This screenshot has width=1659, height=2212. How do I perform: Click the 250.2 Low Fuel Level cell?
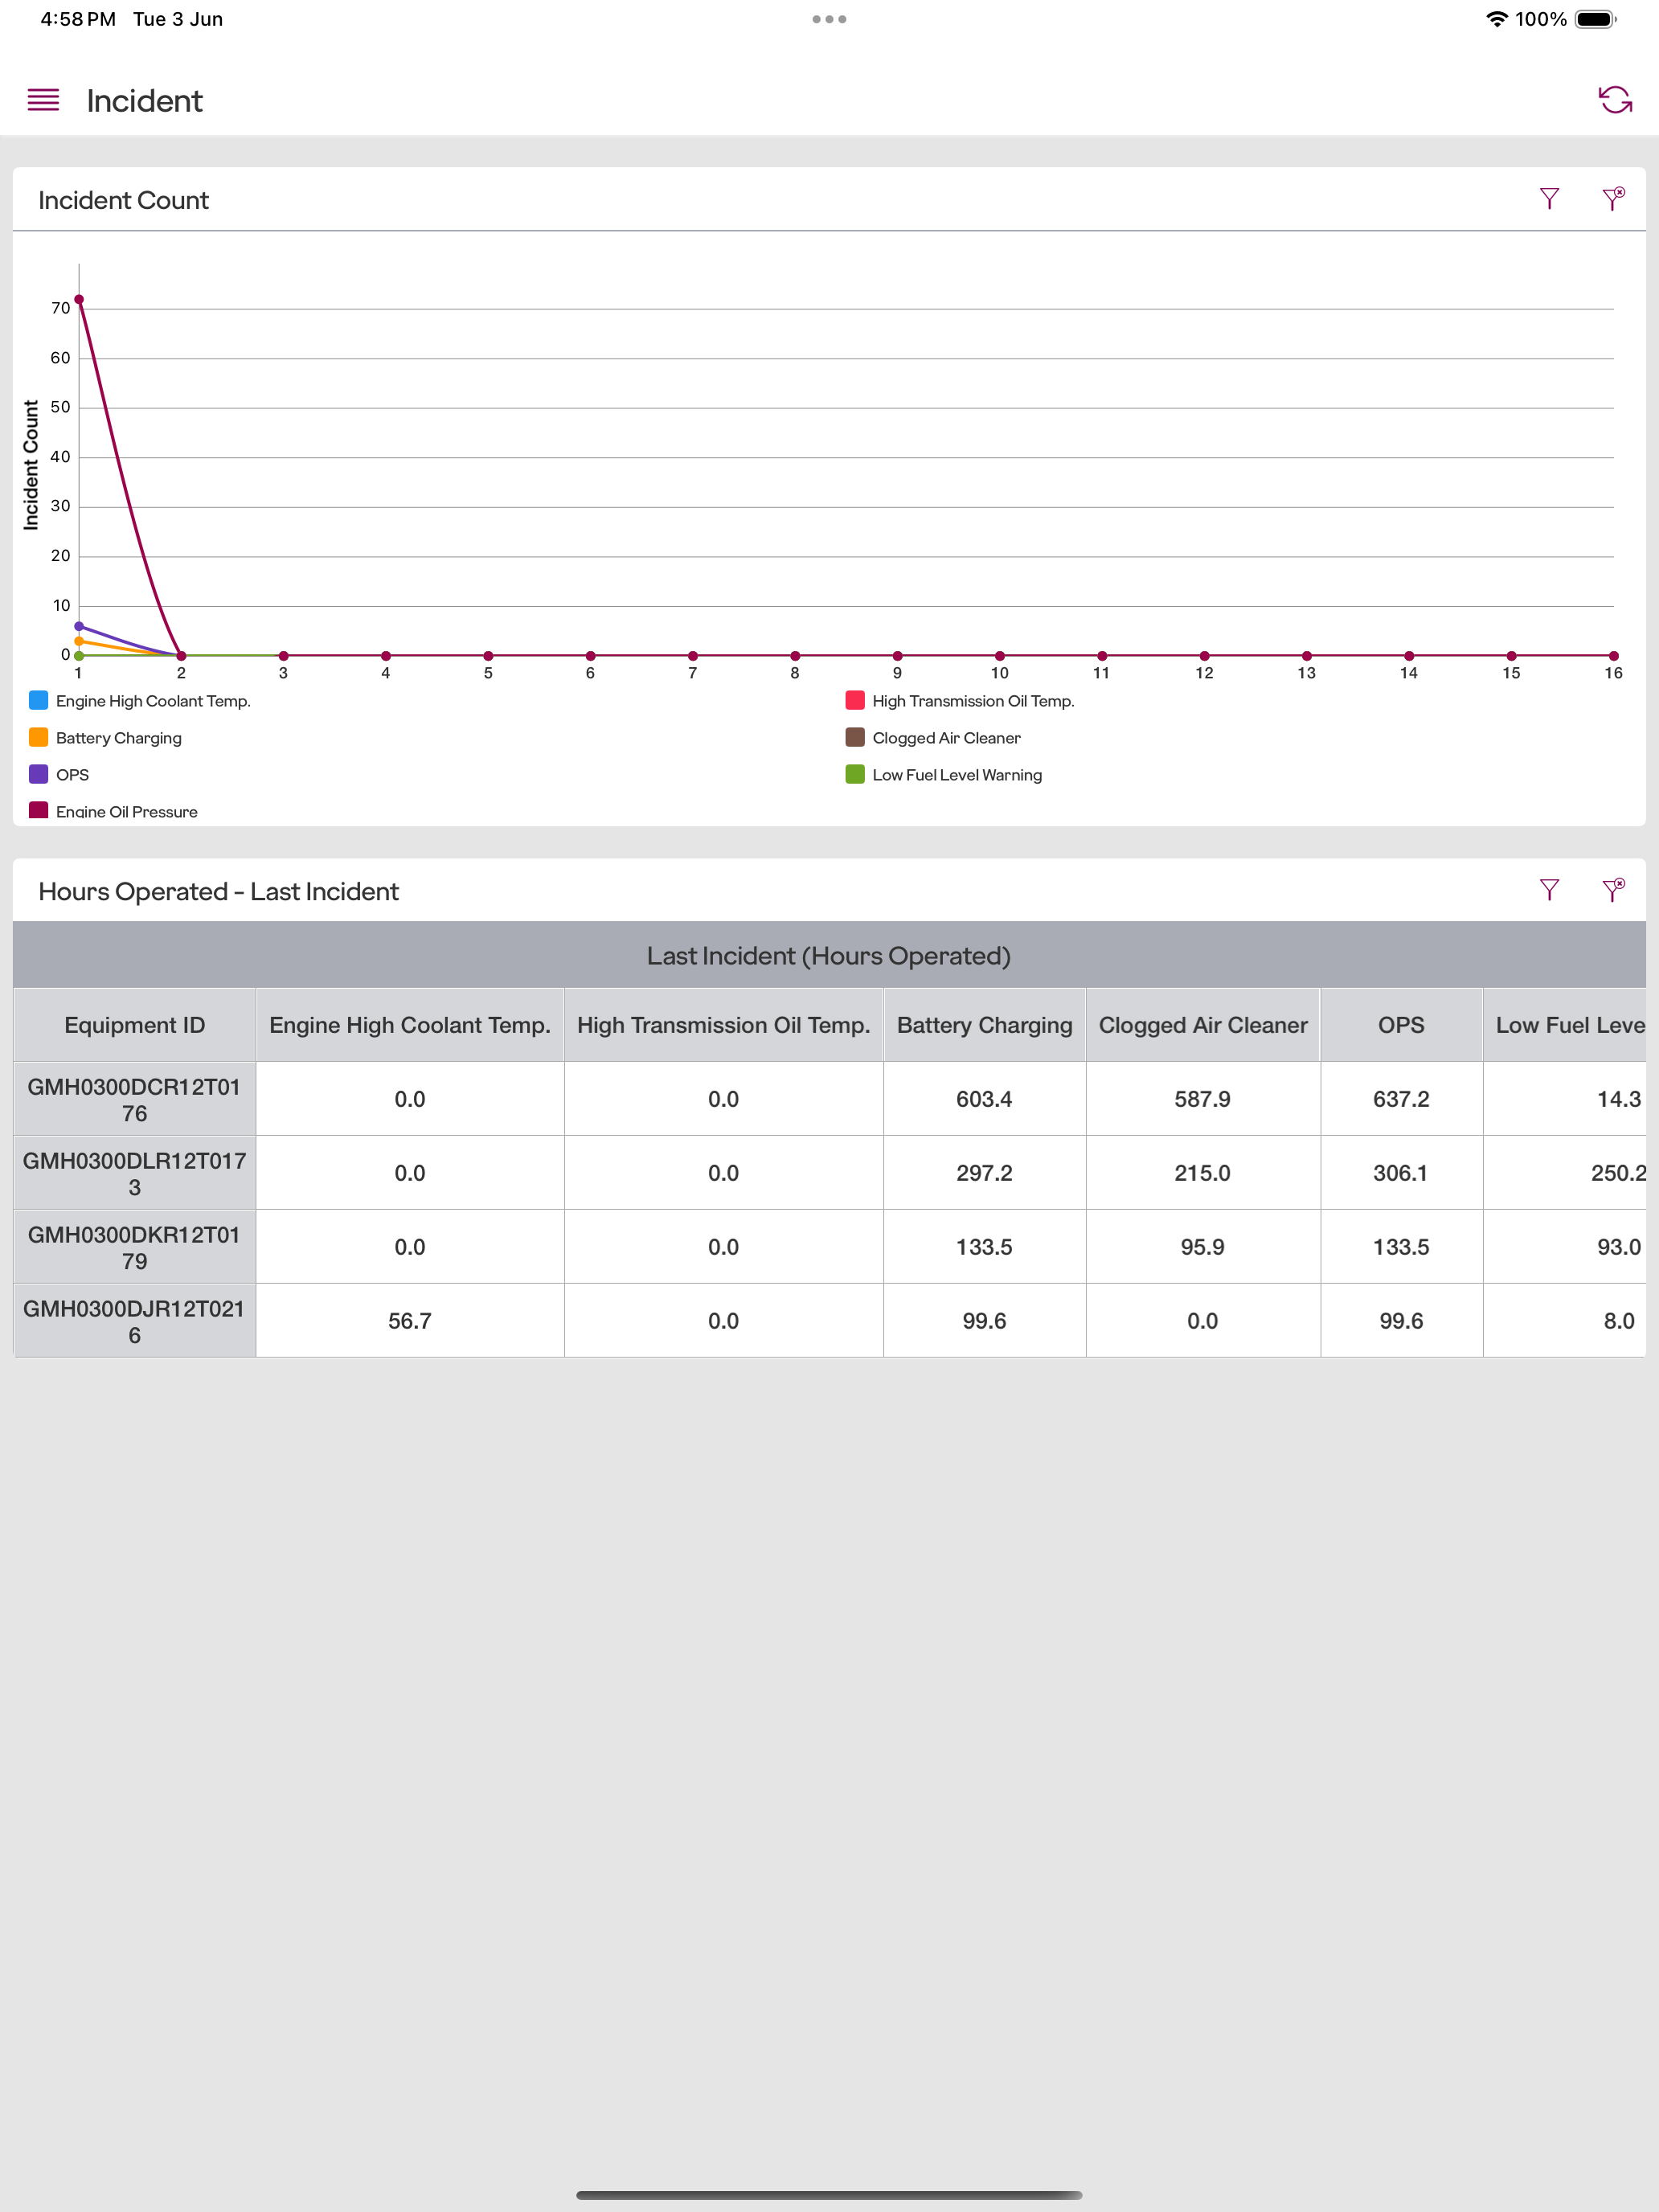click(1565, 1173)
